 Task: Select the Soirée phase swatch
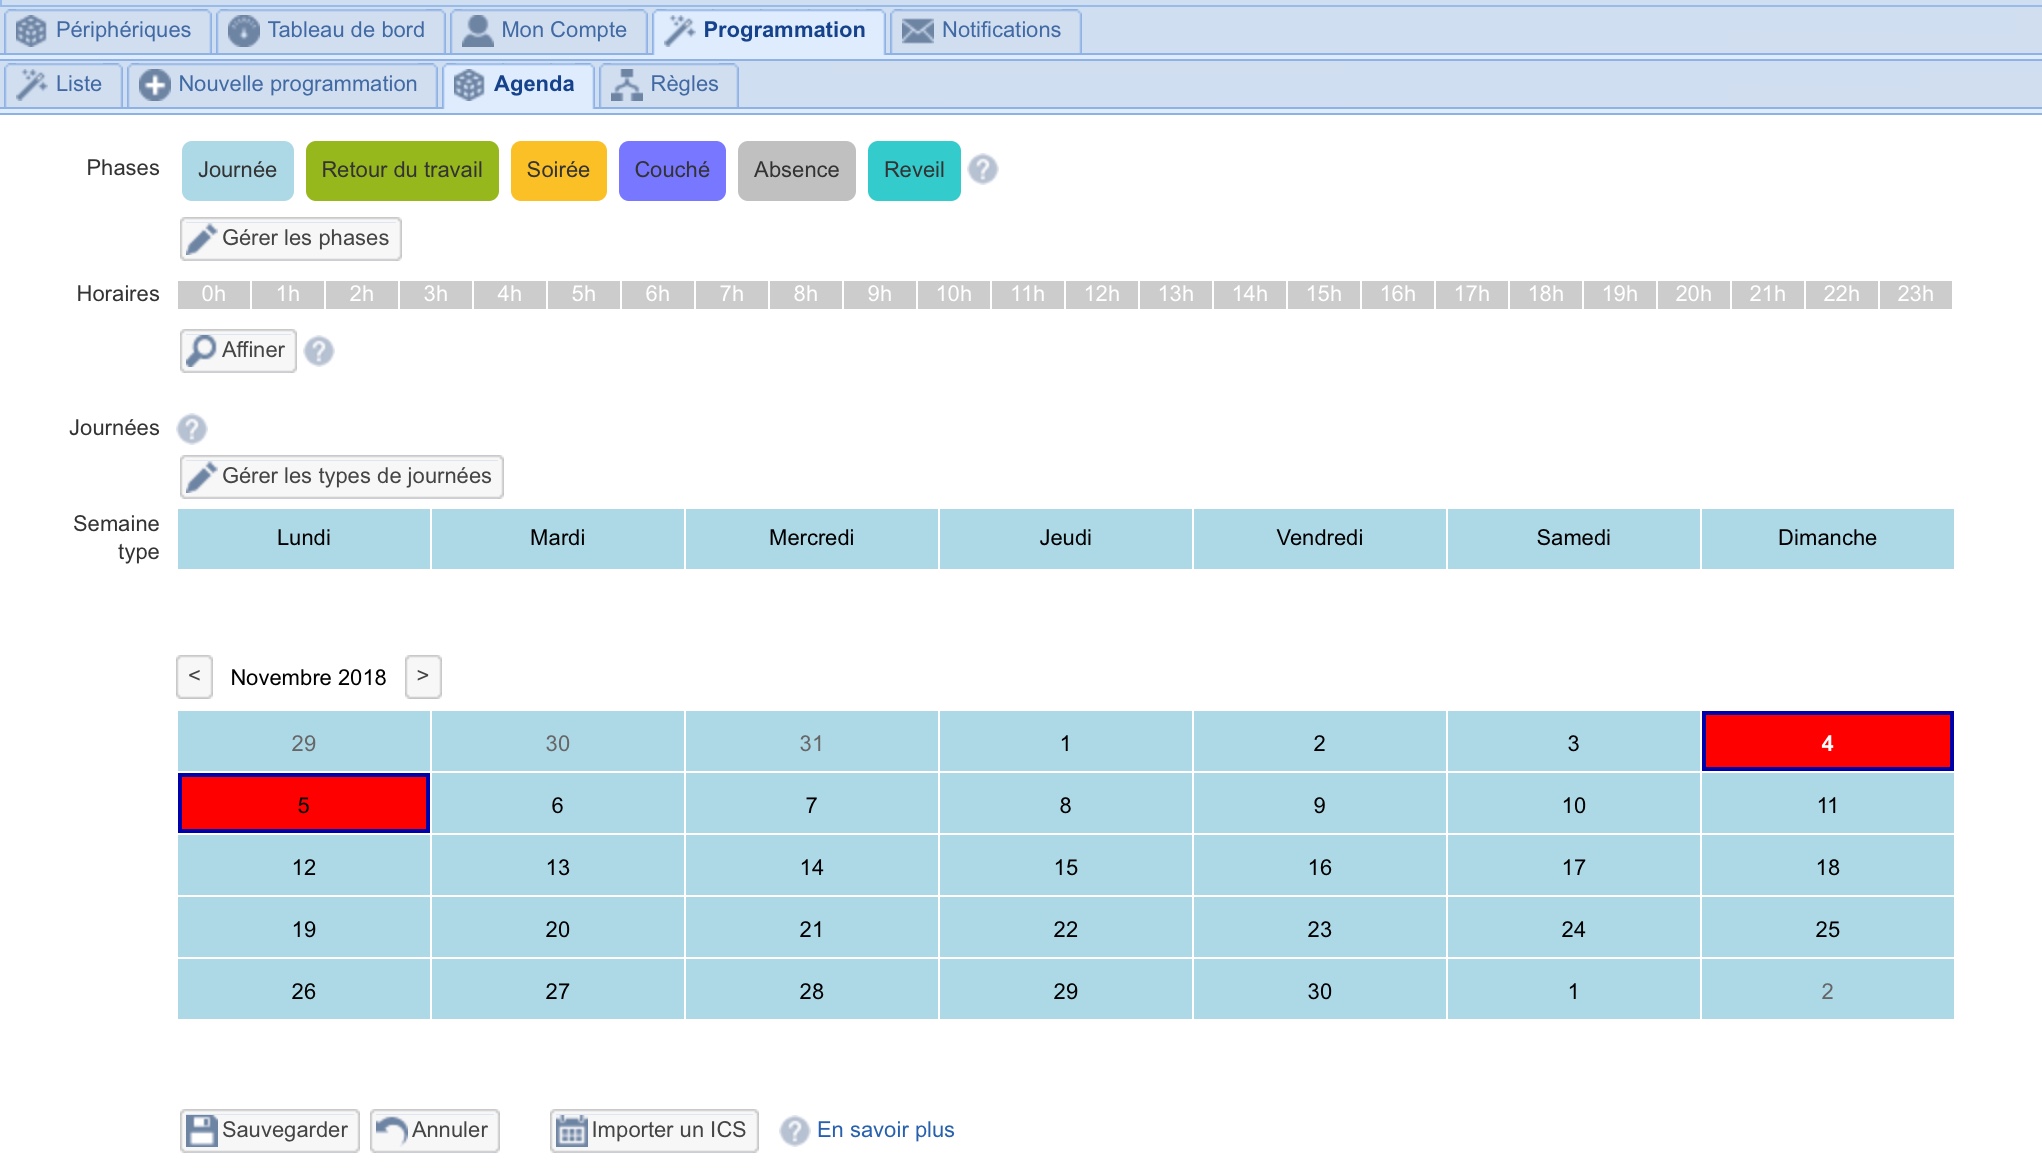coord(558,170)
